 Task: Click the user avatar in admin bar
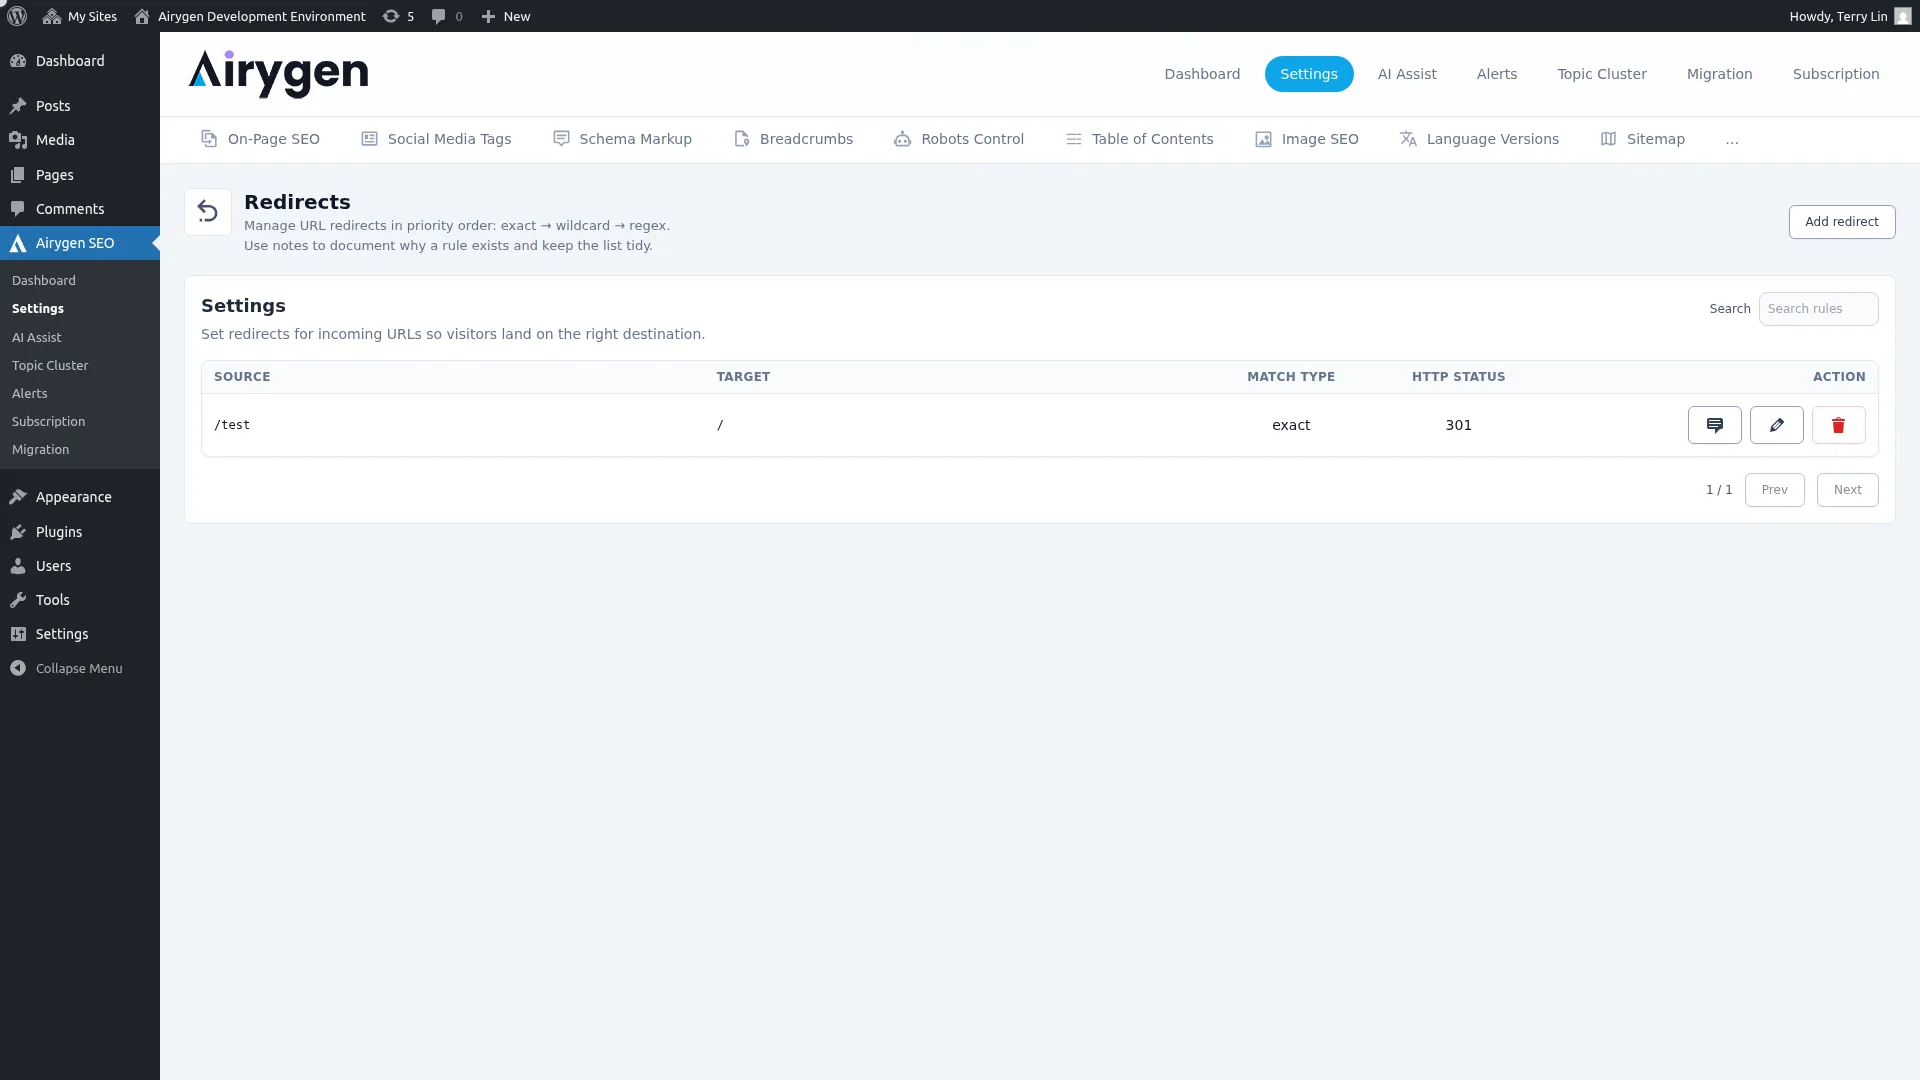click(x=1903, y=16)
